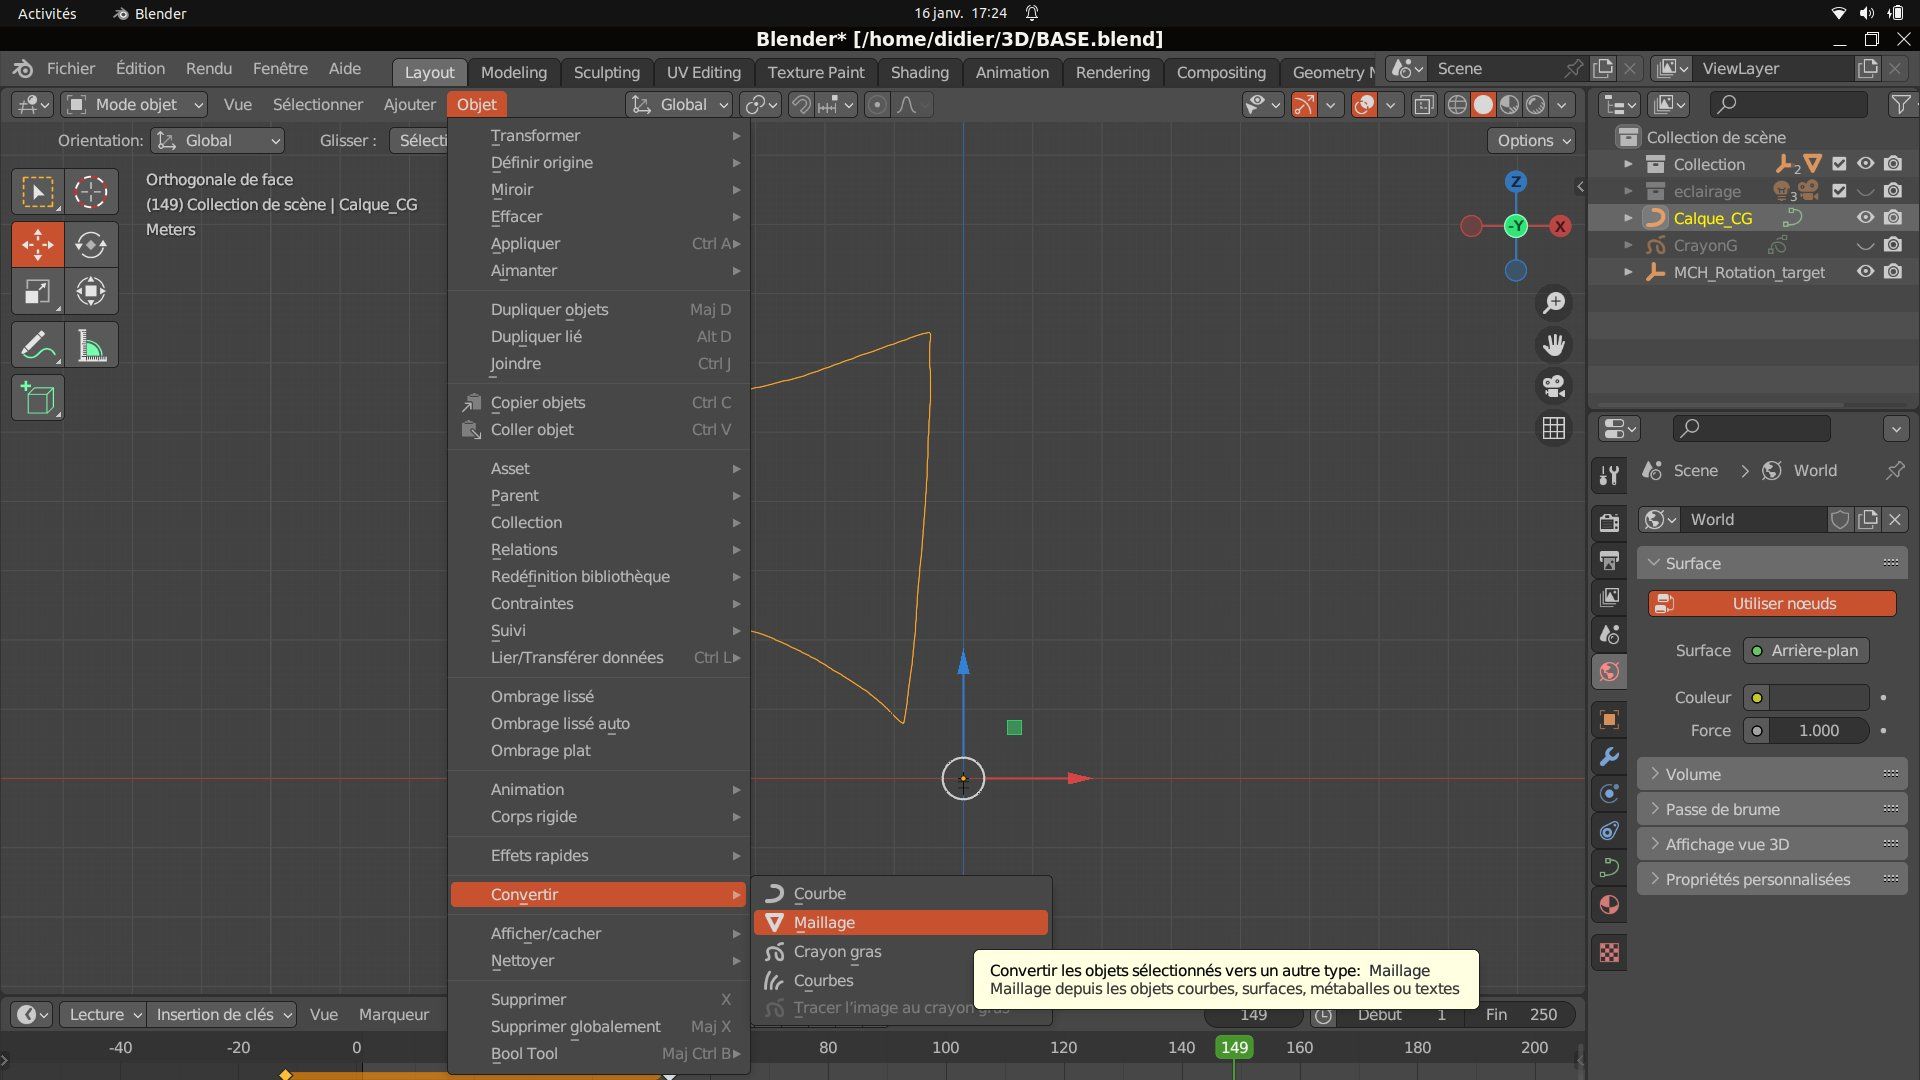
Task: Switch to the Sculpting workspace tab
Action: [606, 72]
